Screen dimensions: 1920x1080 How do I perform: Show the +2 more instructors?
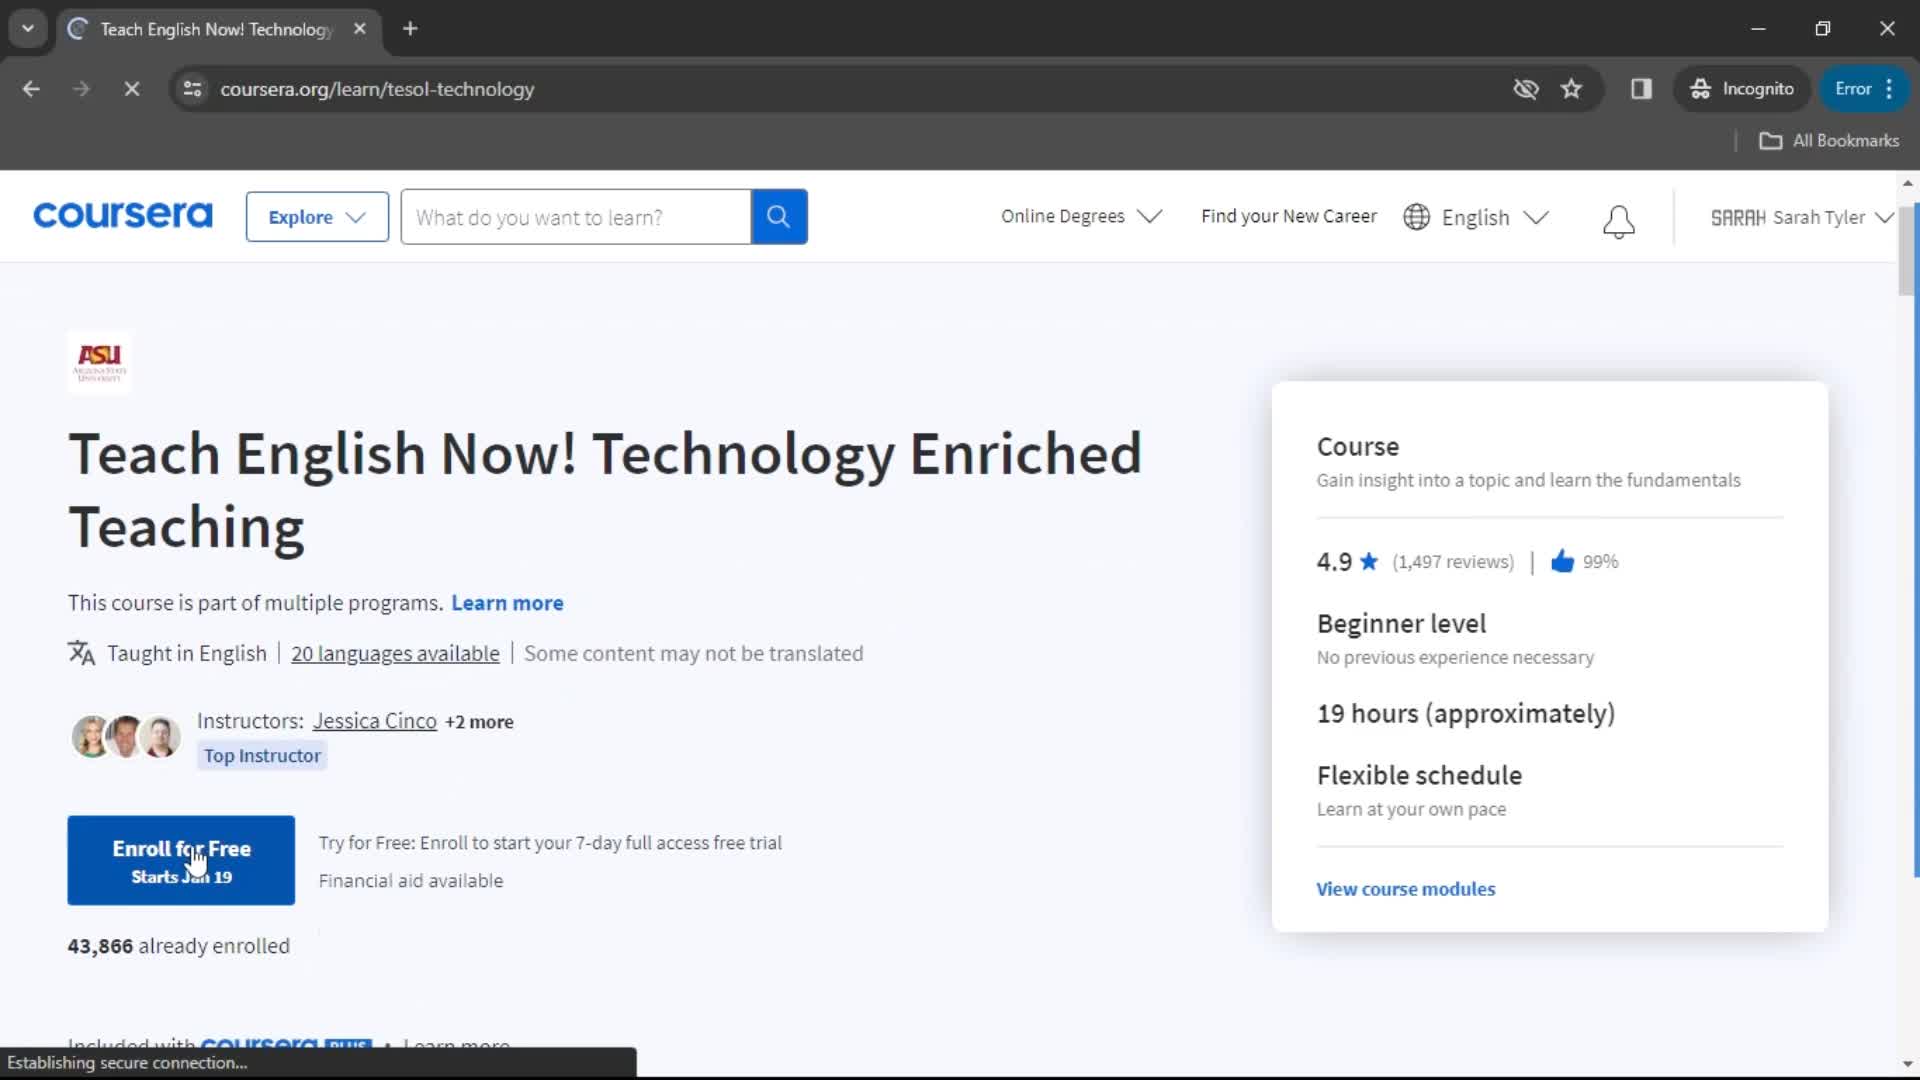coord(479,722)
